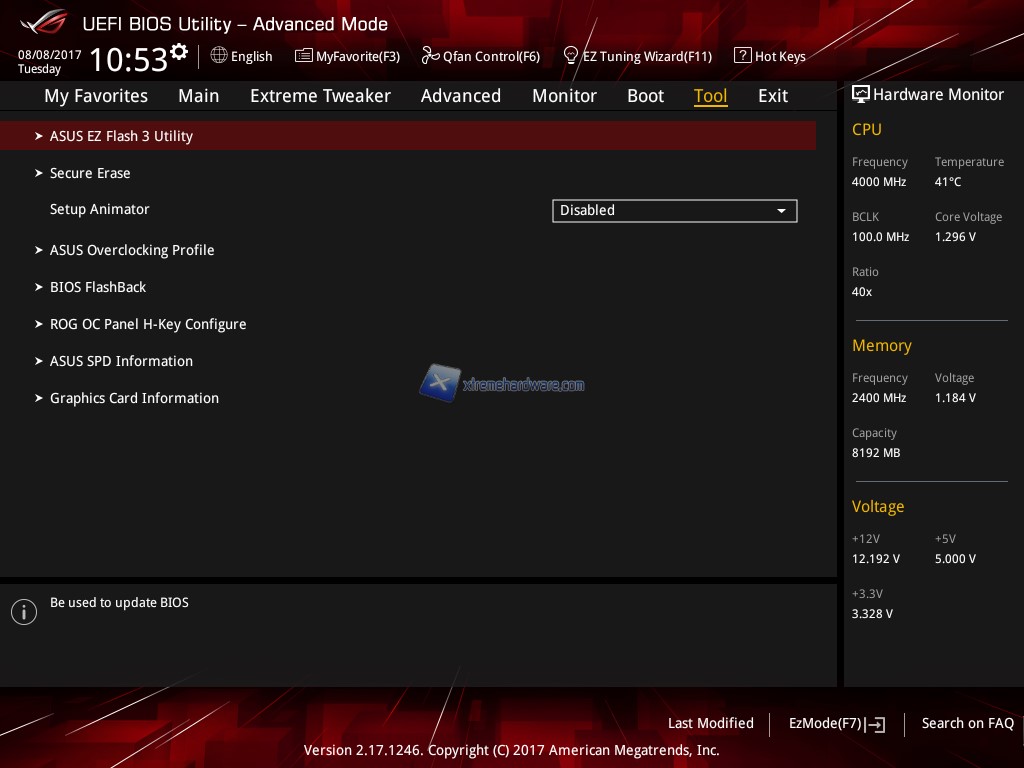
Task: Click the Last Modified button
Action: tap(710, 723)
